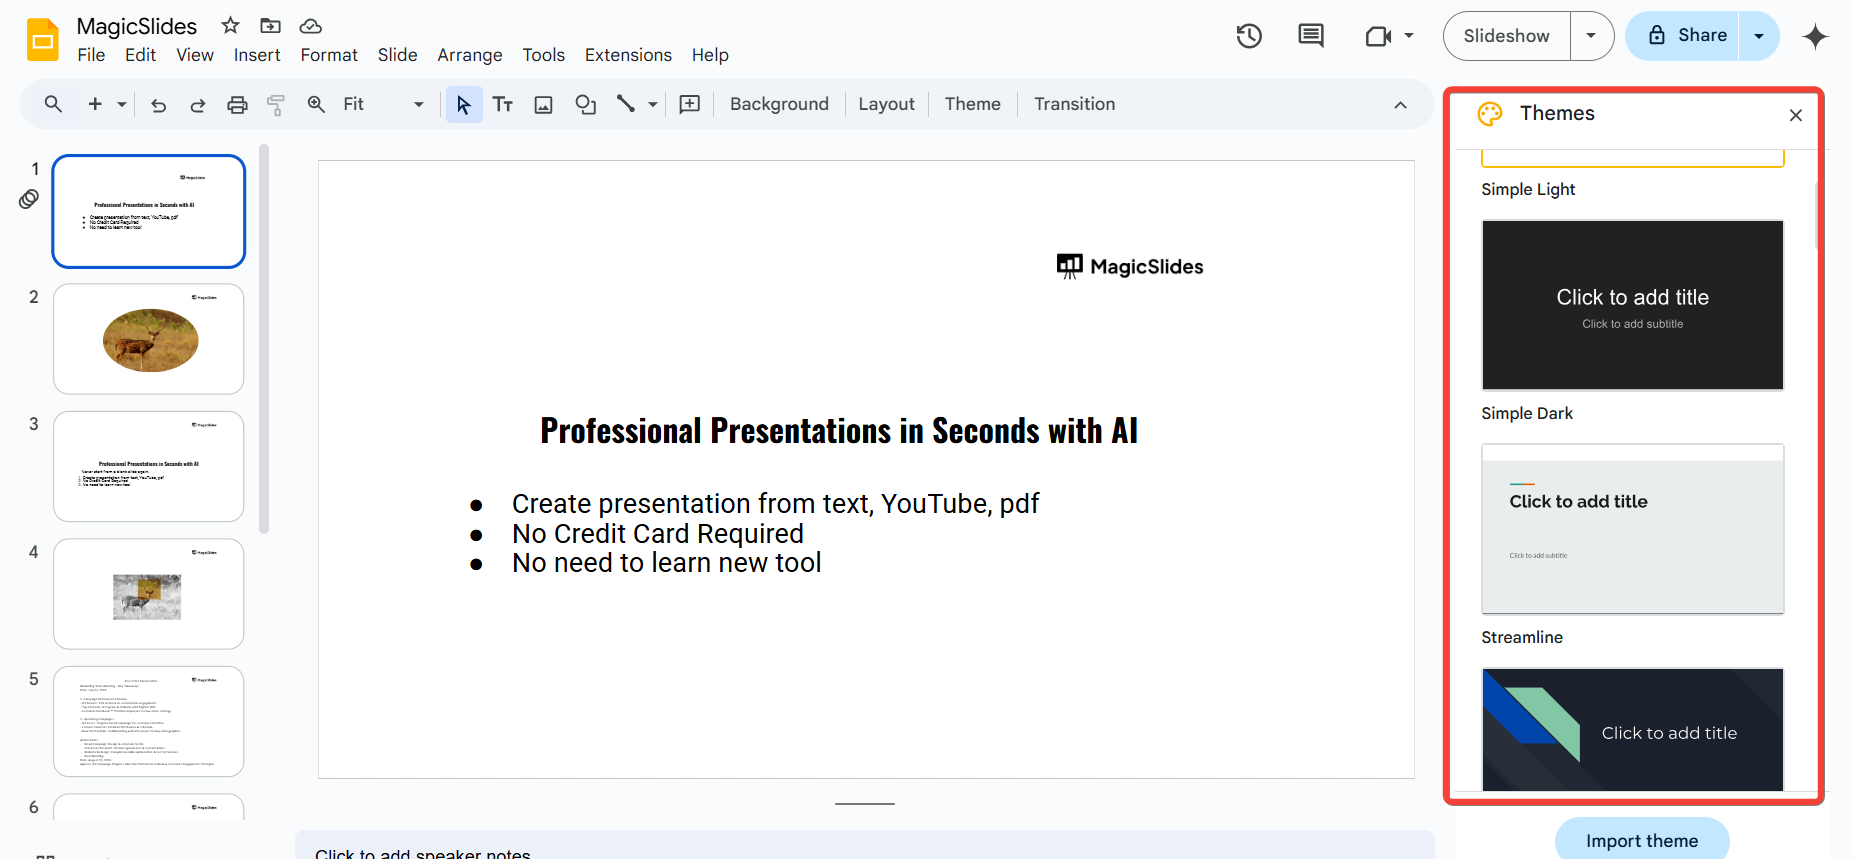Activate the Paint format tool

click(276, 104)
